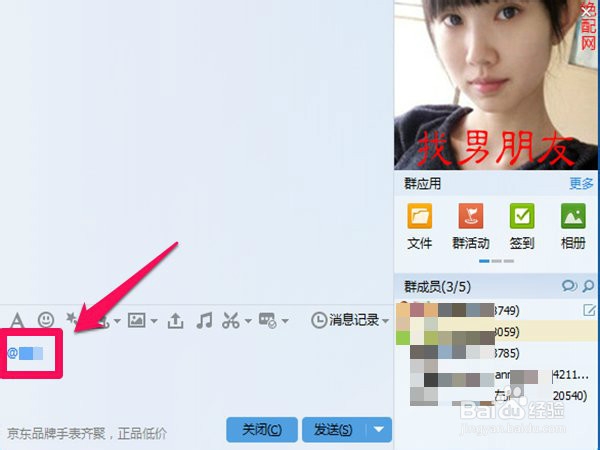Expand the 消息记录 dropdown arrow
The width and height of the screenshot is (600, 450).
385,321
